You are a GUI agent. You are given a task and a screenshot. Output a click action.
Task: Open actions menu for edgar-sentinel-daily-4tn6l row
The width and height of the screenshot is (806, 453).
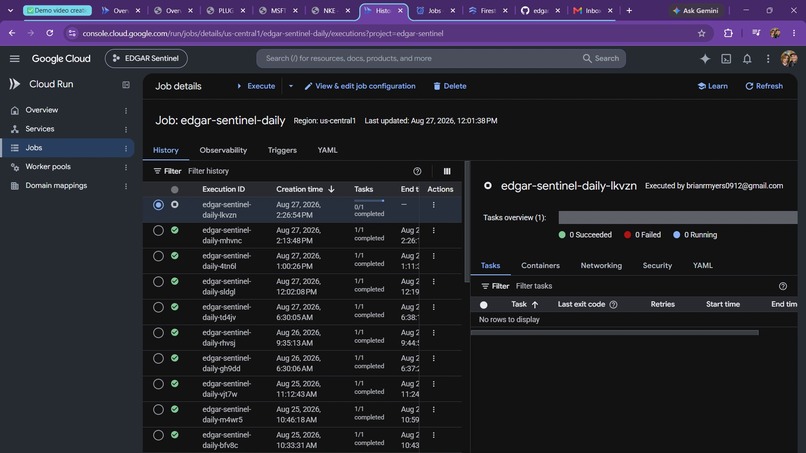pos(433,256)
